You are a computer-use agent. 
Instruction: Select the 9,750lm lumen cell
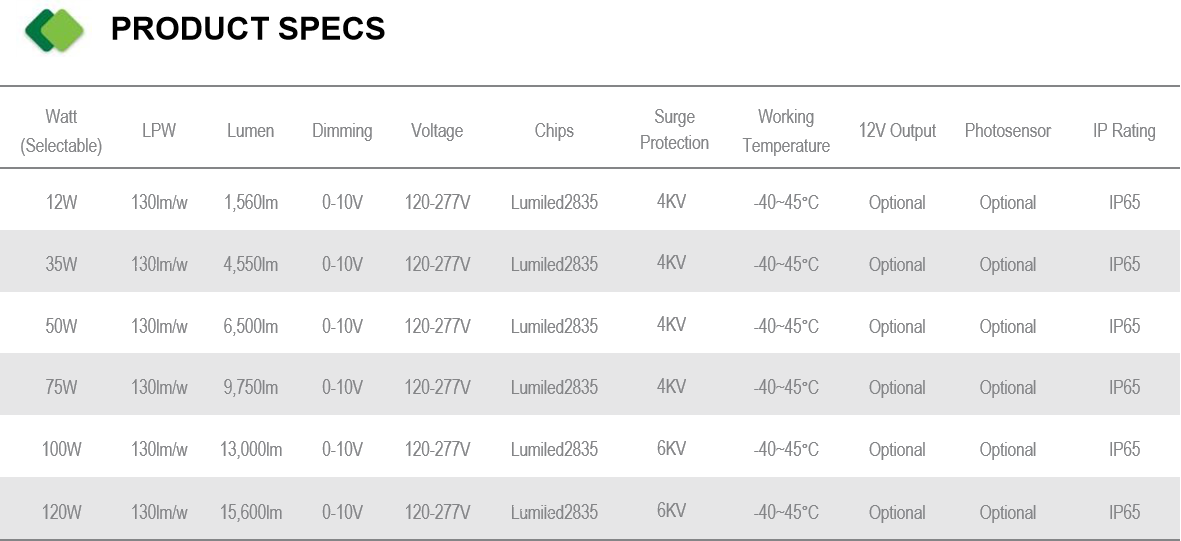point(251,387)
